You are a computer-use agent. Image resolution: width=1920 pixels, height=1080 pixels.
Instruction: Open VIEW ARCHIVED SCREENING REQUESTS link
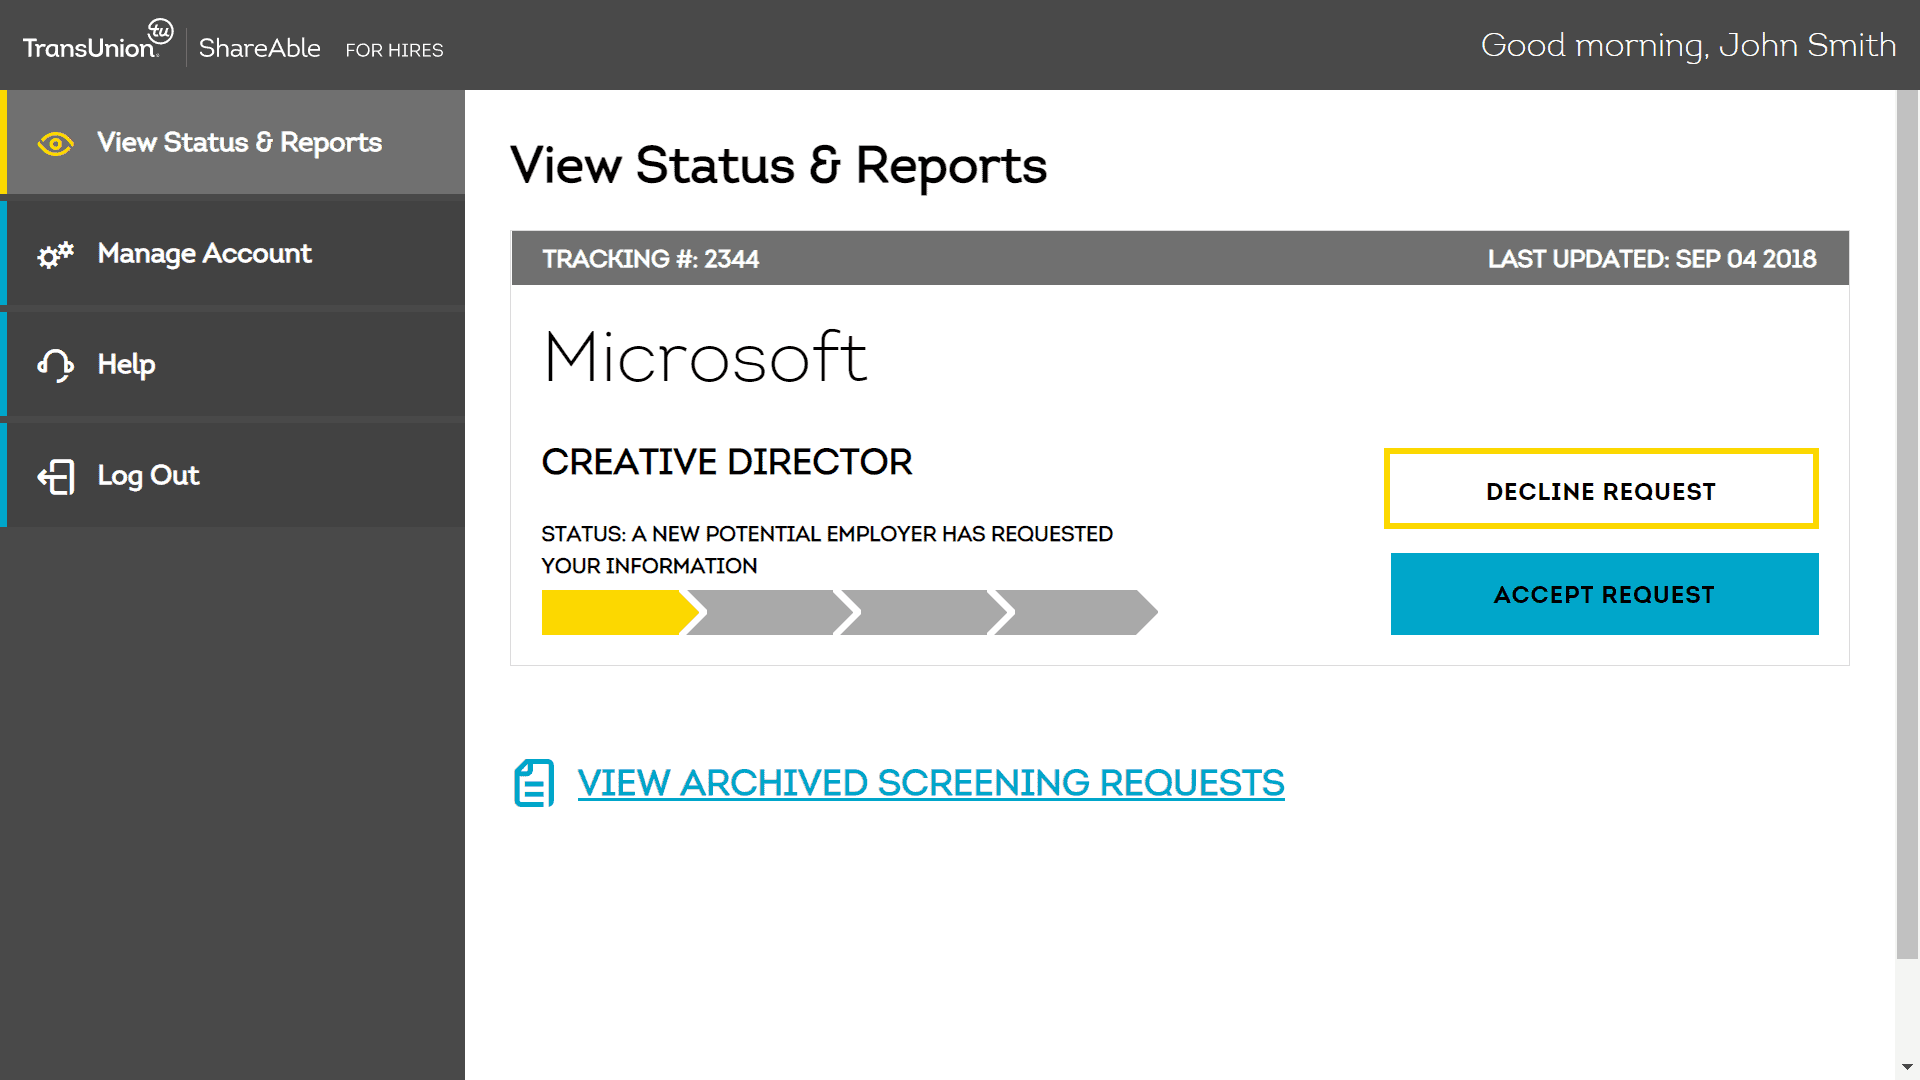(930, 783)
